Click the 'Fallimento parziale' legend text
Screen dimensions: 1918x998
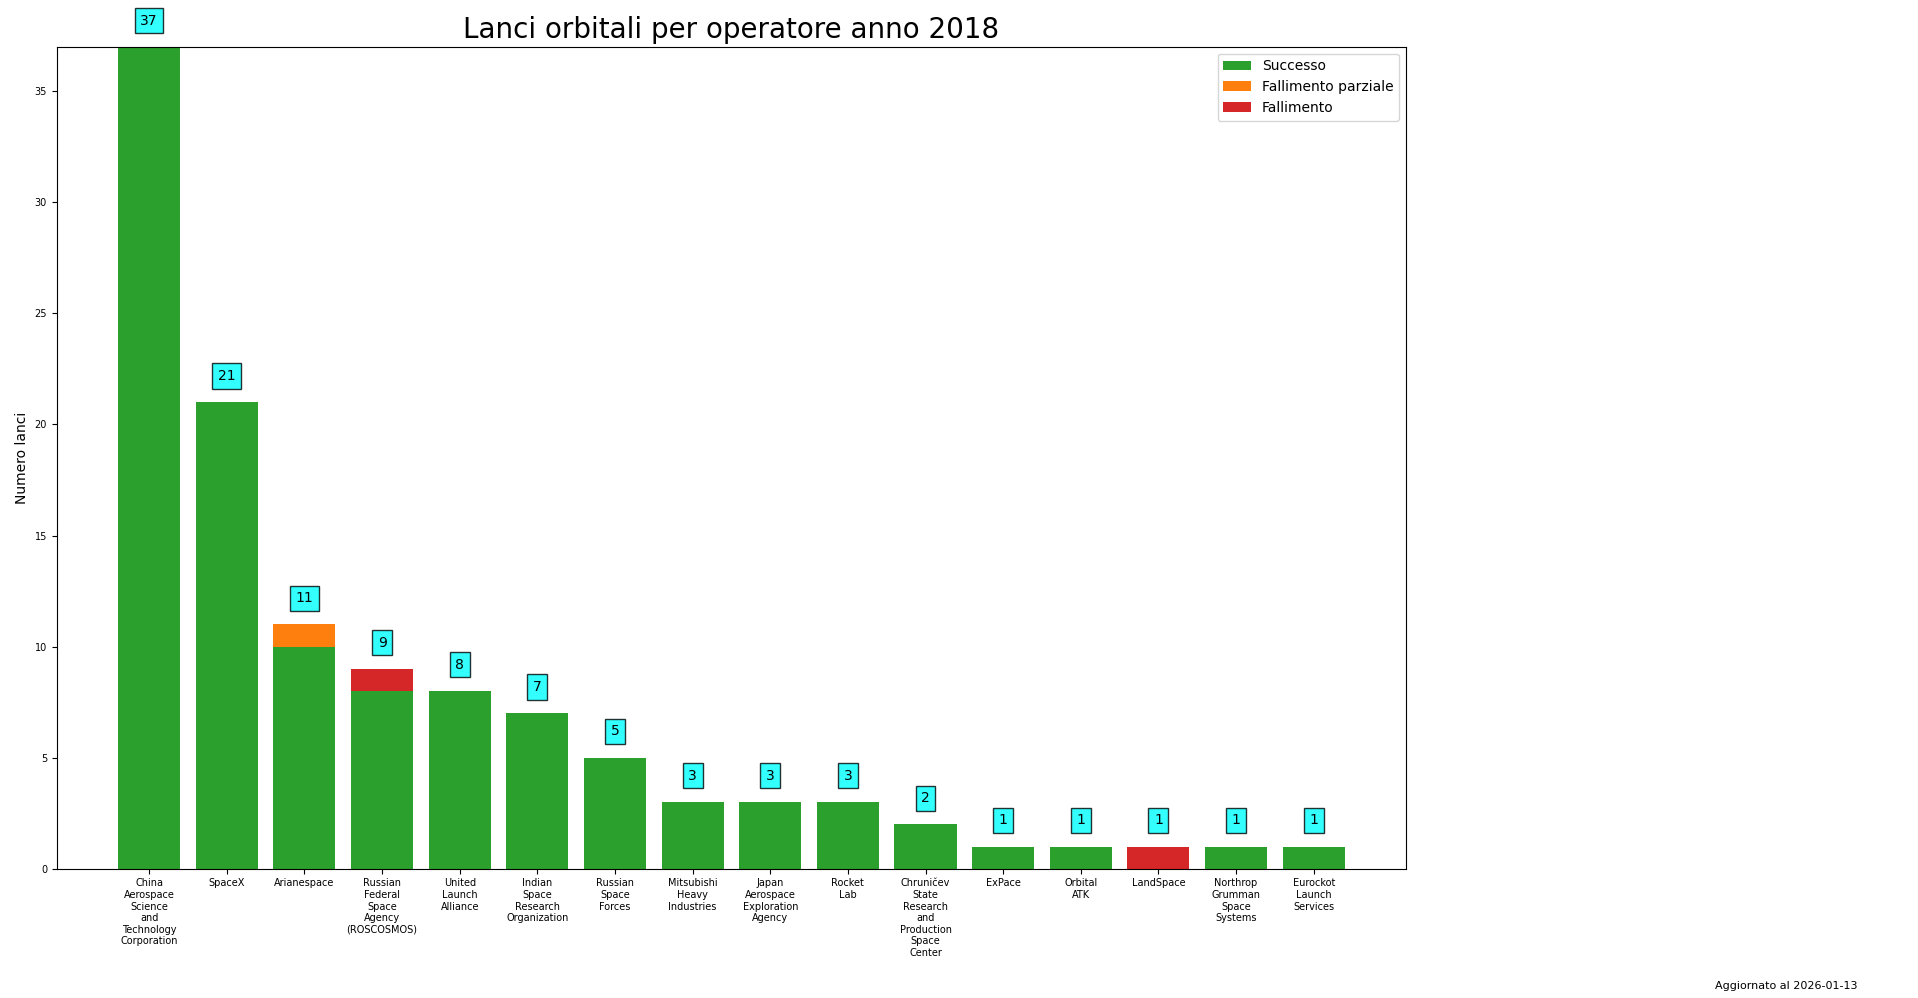coord(1327,87)
